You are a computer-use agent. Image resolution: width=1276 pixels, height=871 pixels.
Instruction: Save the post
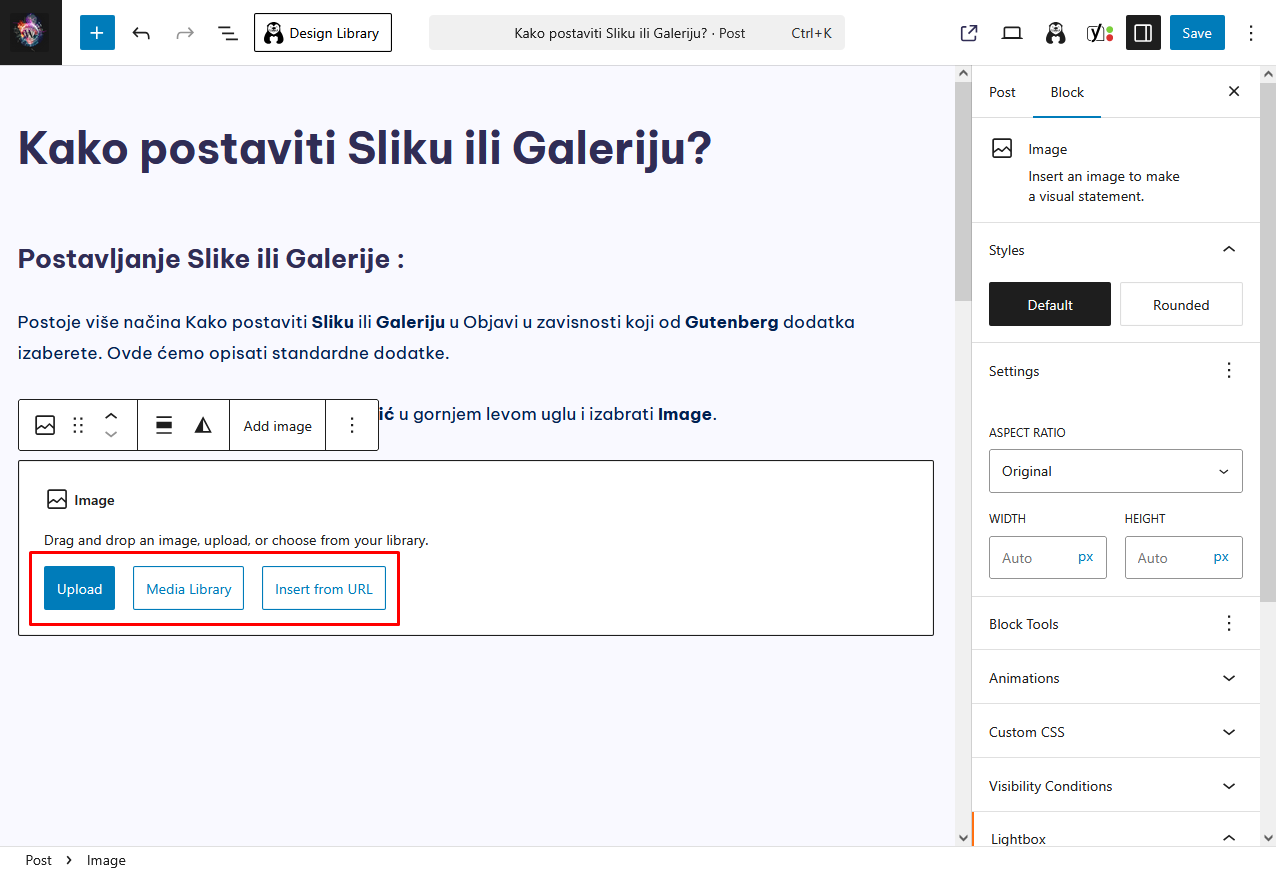pos(1196,33)
